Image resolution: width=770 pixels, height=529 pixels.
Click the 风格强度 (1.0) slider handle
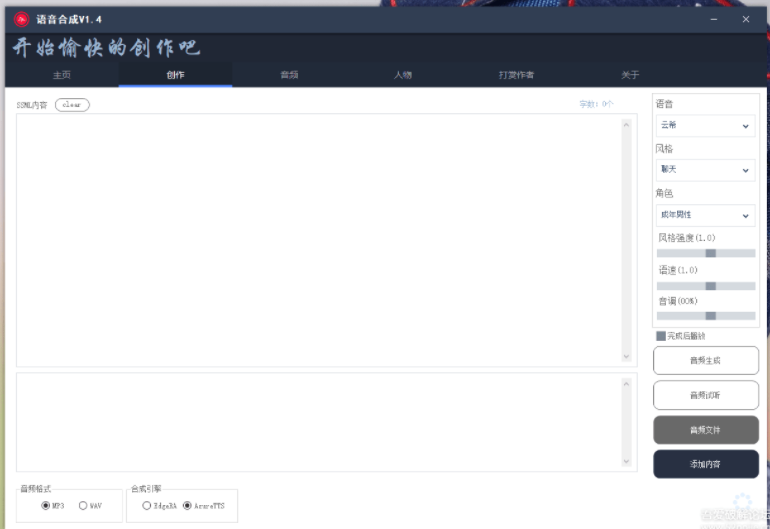tap(711, 253)
